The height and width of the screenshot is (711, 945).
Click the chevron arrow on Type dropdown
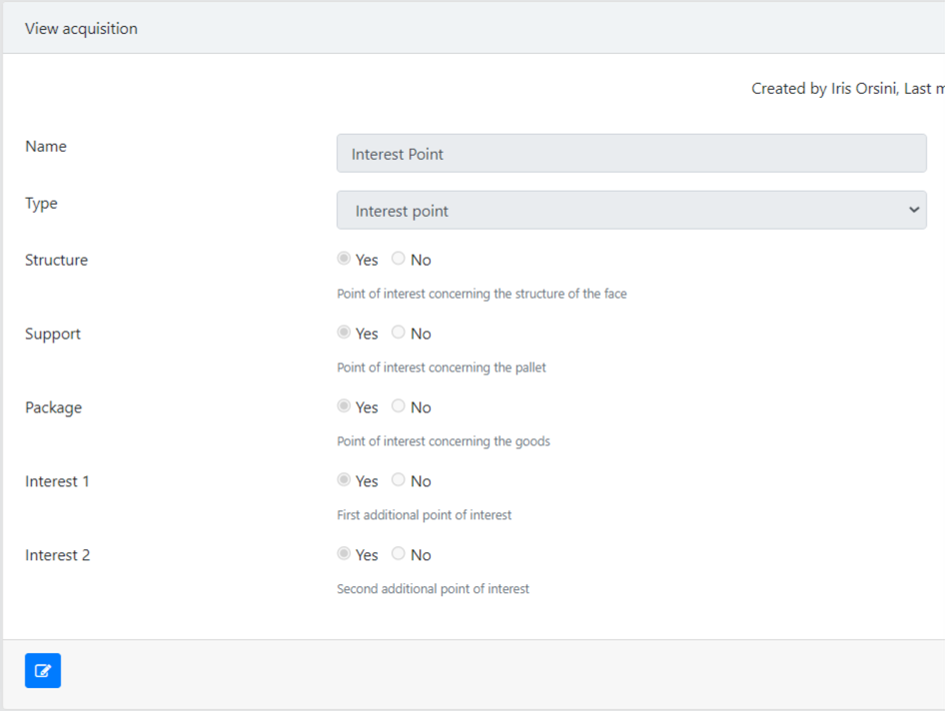(914, 210)
